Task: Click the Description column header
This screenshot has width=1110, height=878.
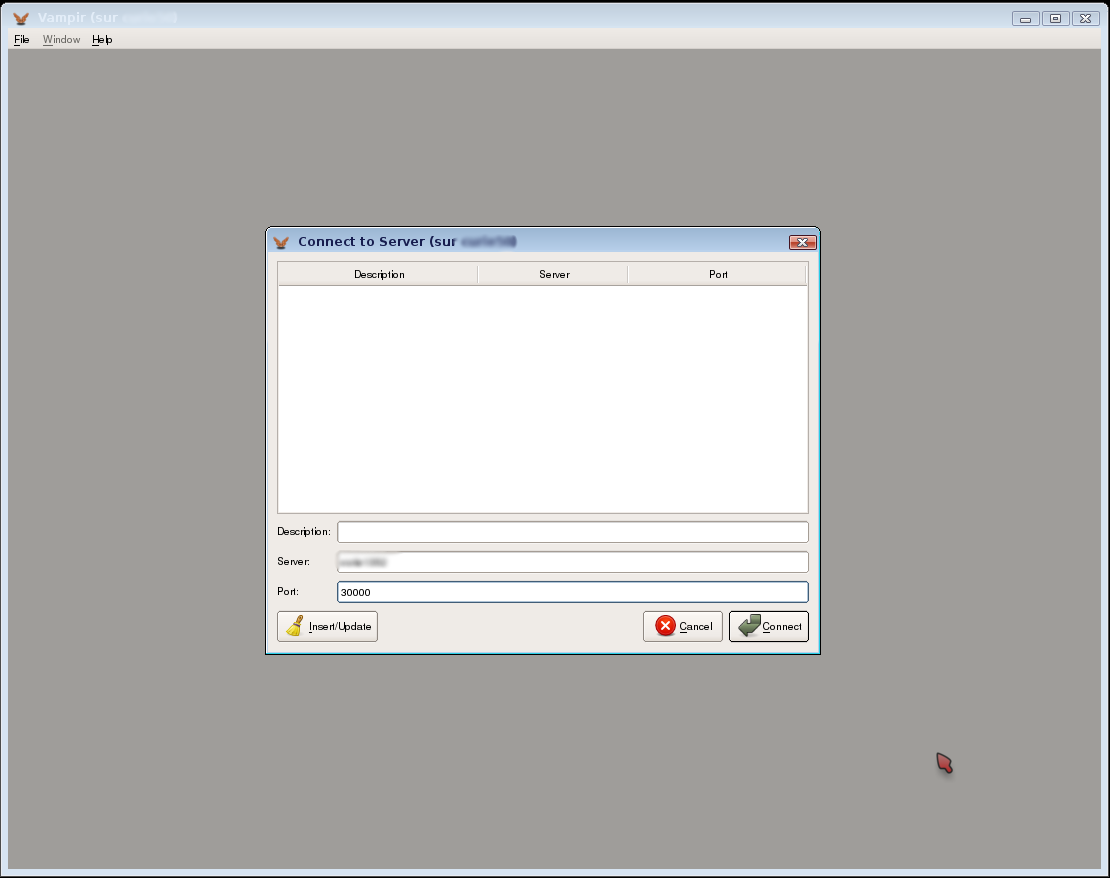Action: click(x=379, y=274)
